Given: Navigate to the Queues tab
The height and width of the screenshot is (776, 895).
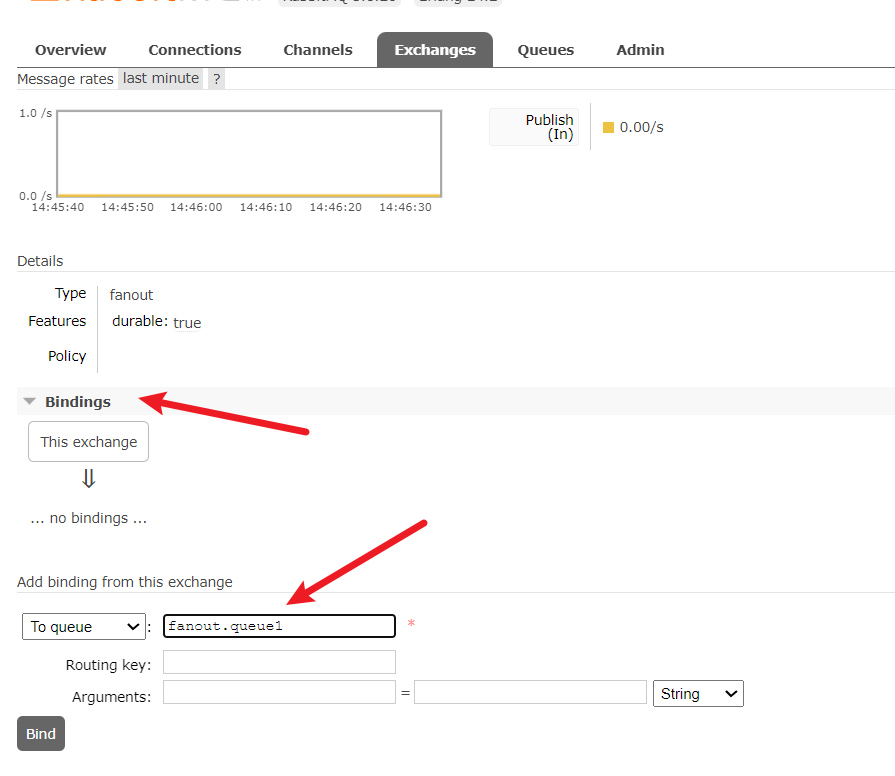Looking at the screenshot, I should click(546, 50).
